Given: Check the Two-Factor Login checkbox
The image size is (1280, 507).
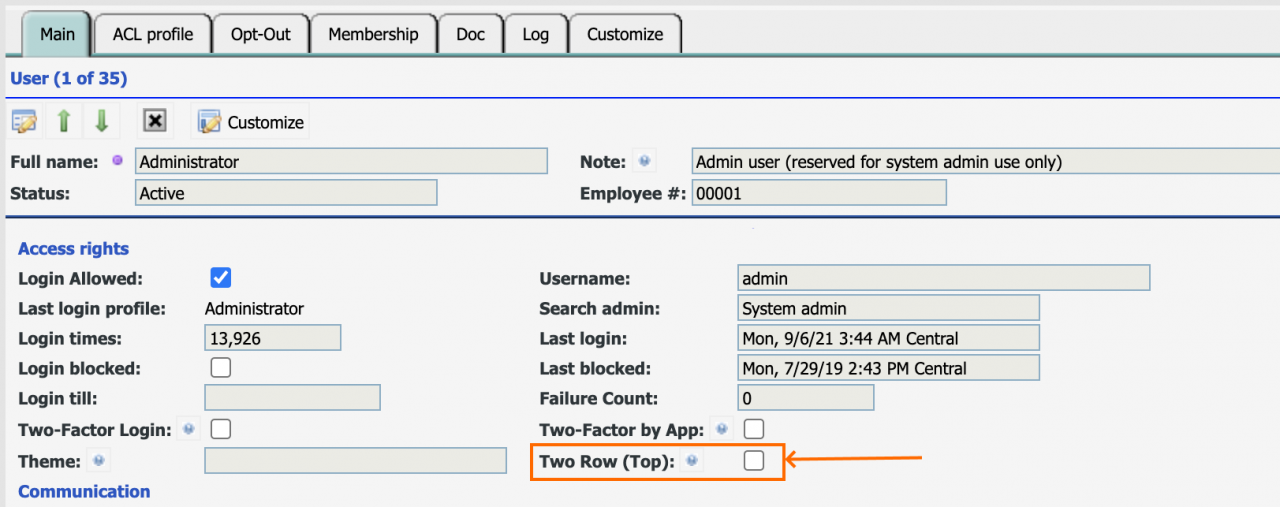Looking at the screenshot, I should point(221,429).
